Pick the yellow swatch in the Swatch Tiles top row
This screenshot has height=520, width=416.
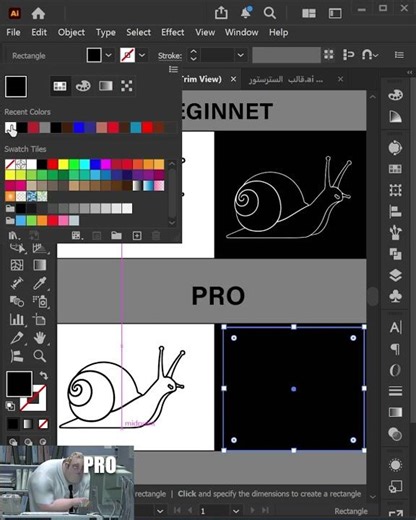click(63, 164)
